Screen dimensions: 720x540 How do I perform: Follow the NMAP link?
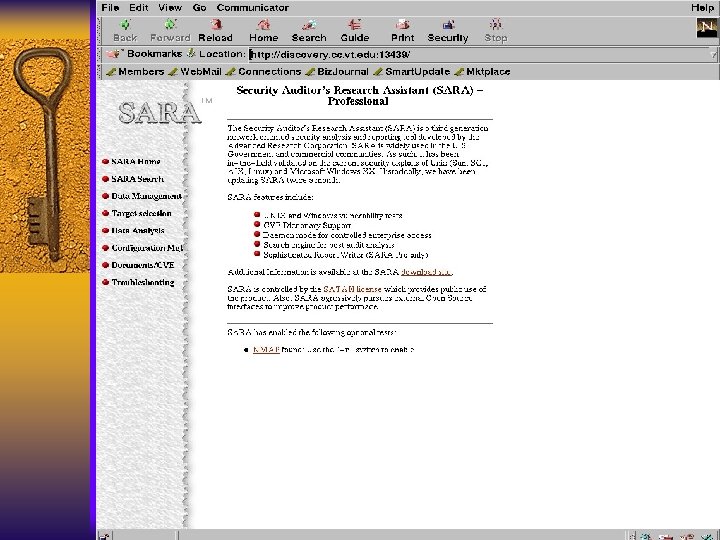tap(266, 349)
